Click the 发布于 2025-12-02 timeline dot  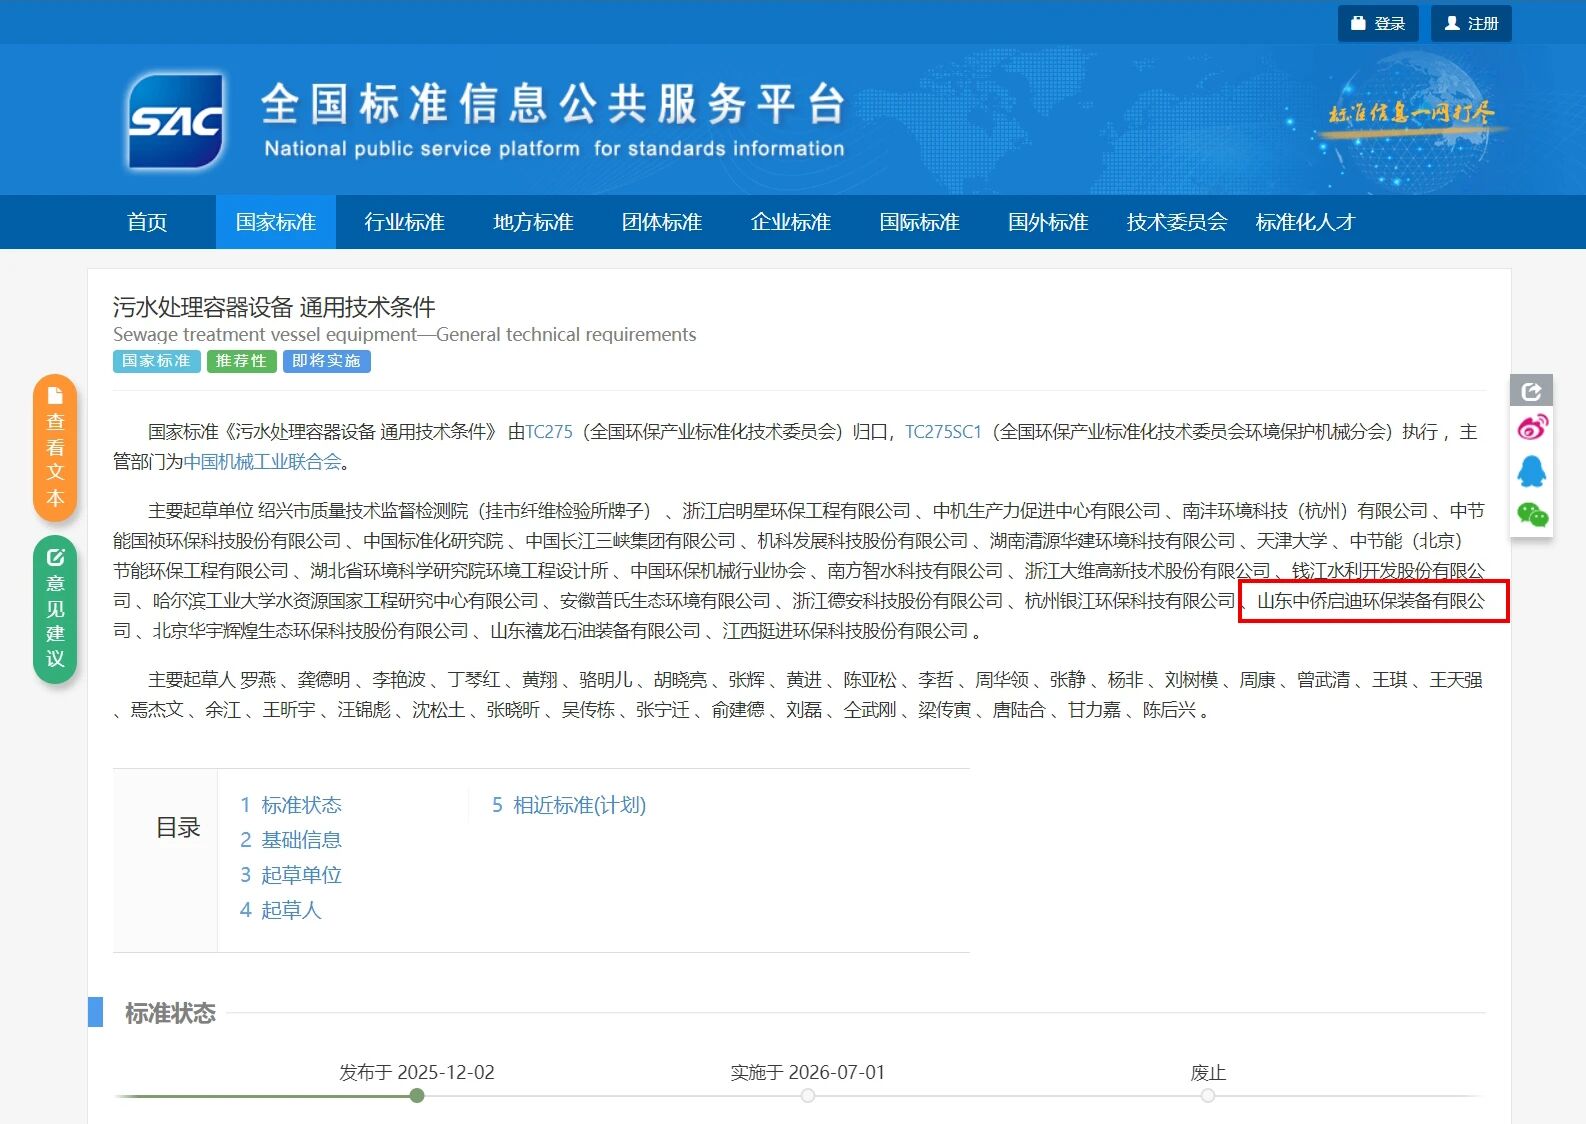(417, 1096)
